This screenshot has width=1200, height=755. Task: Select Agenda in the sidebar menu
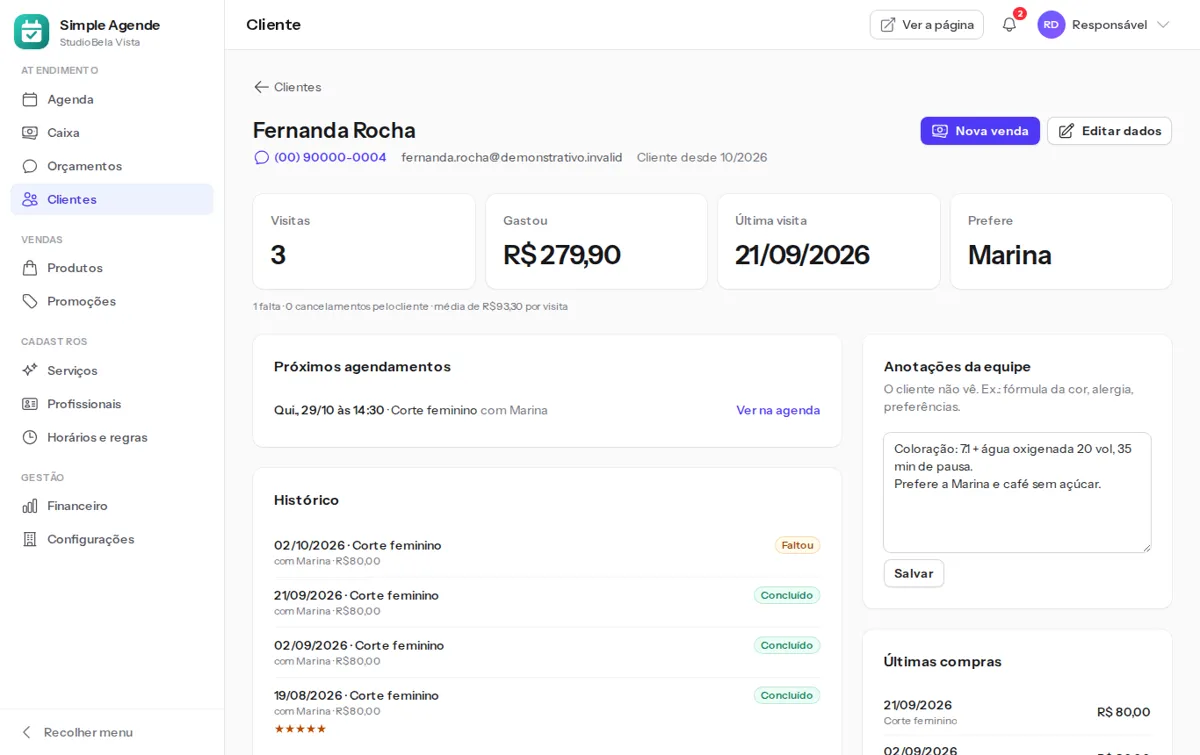click(x=112, y=99)
